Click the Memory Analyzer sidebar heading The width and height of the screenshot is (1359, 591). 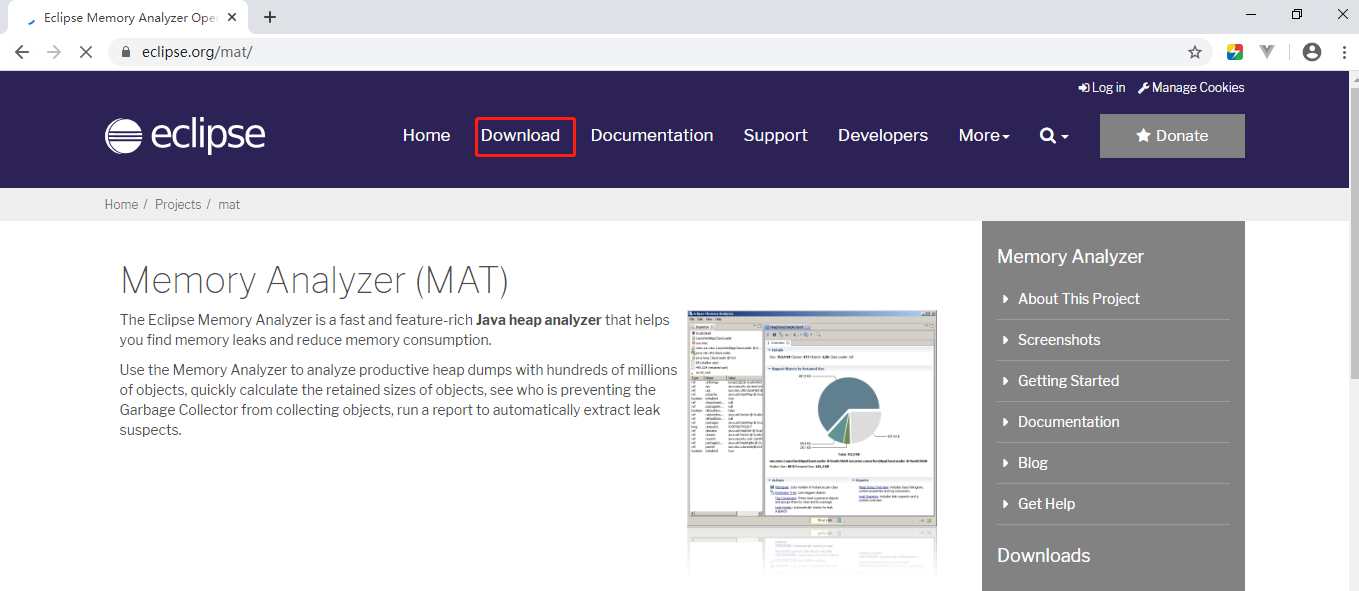click(1070, 257)
